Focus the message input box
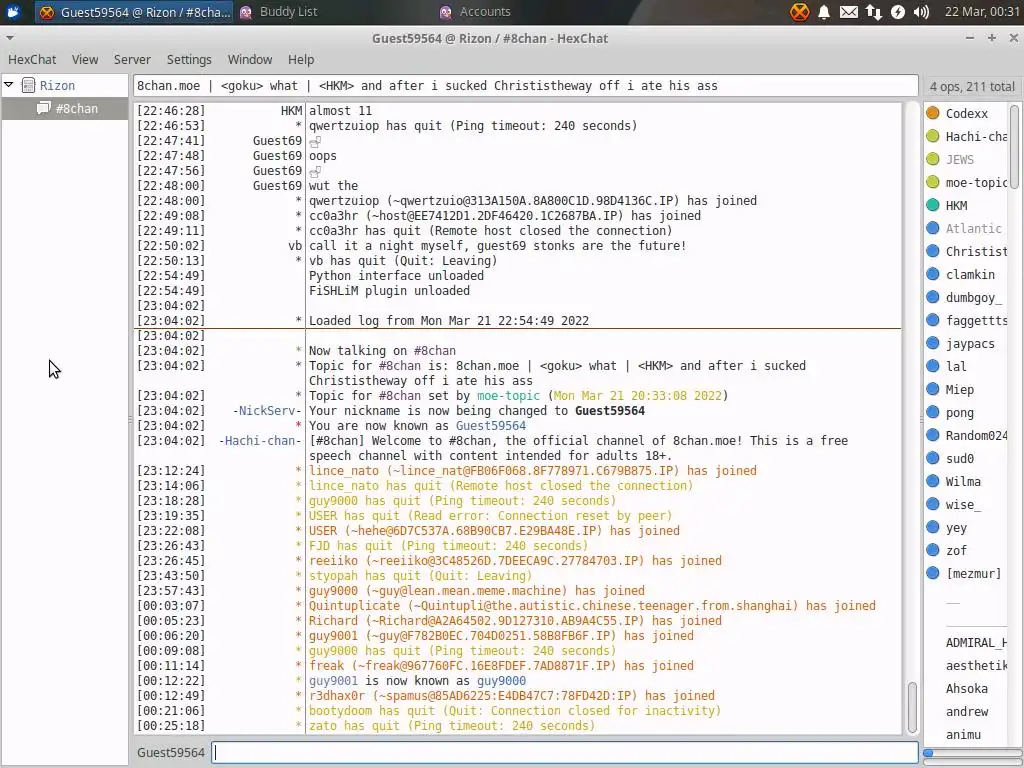 point(566,752)
